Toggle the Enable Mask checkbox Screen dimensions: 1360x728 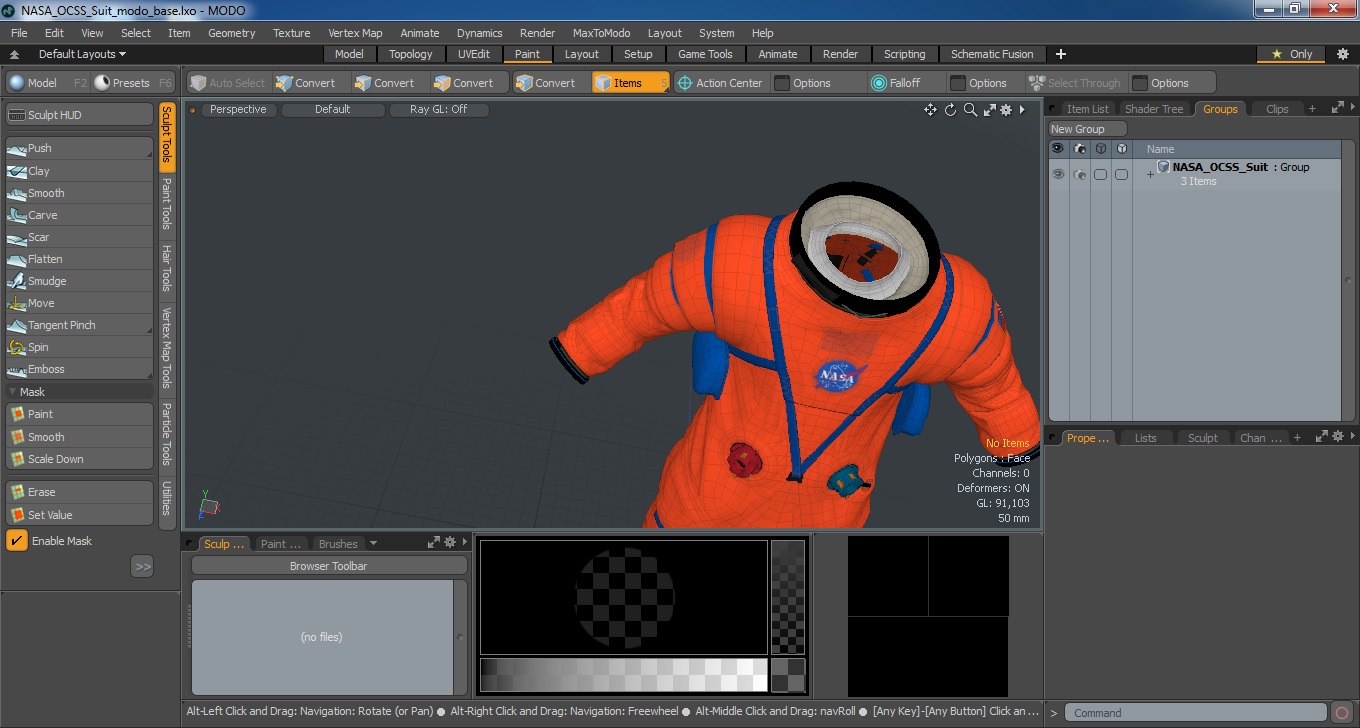point(17,541)
